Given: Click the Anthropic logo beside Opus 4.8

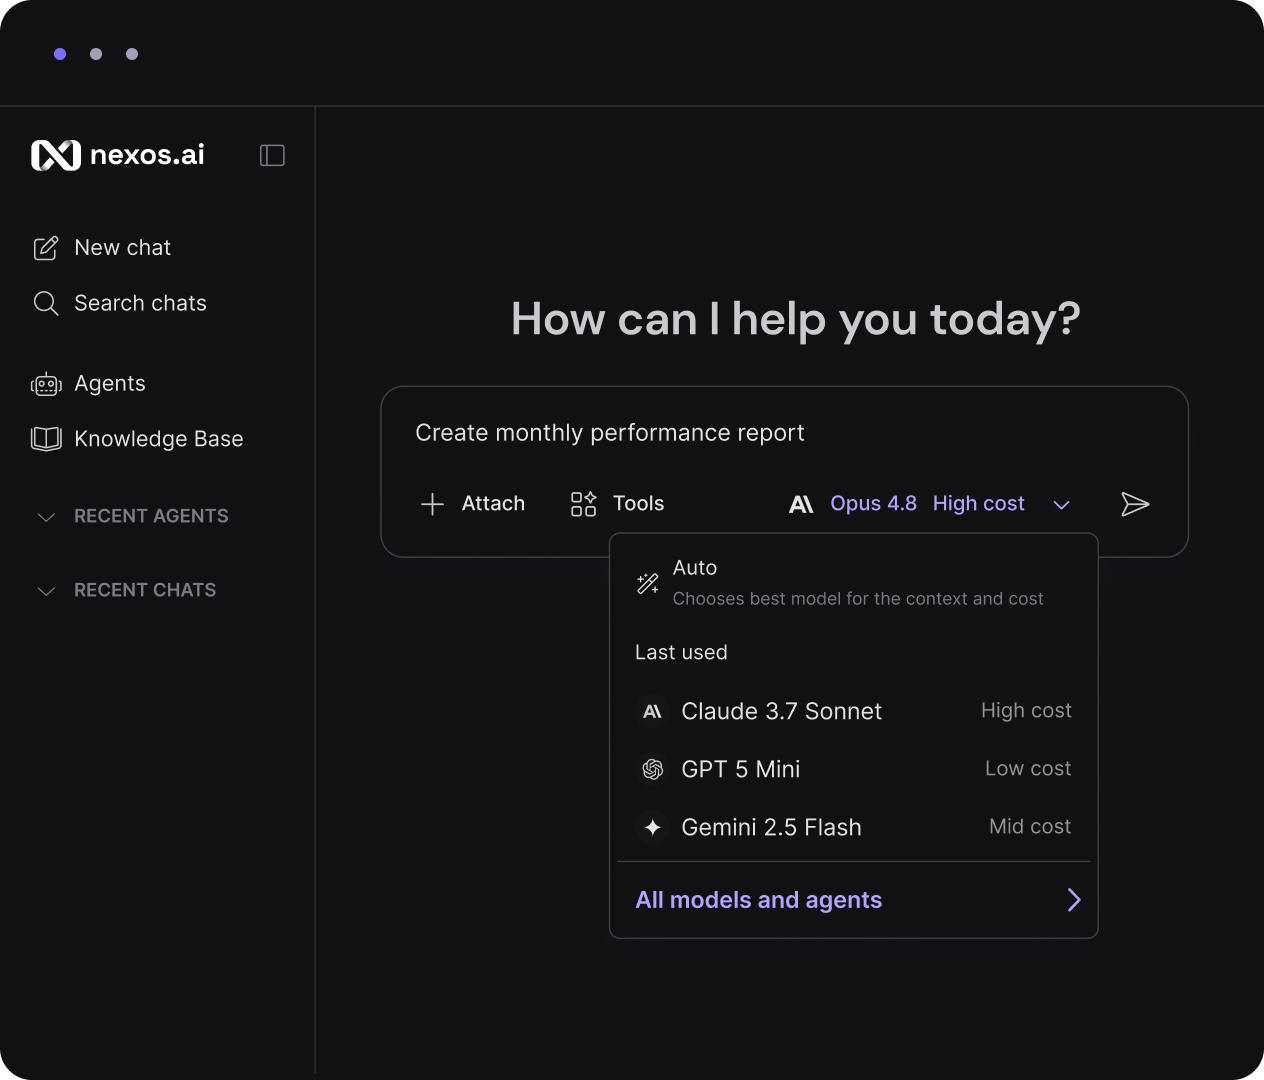Looking at the screenshot, I should click(801, 504).
